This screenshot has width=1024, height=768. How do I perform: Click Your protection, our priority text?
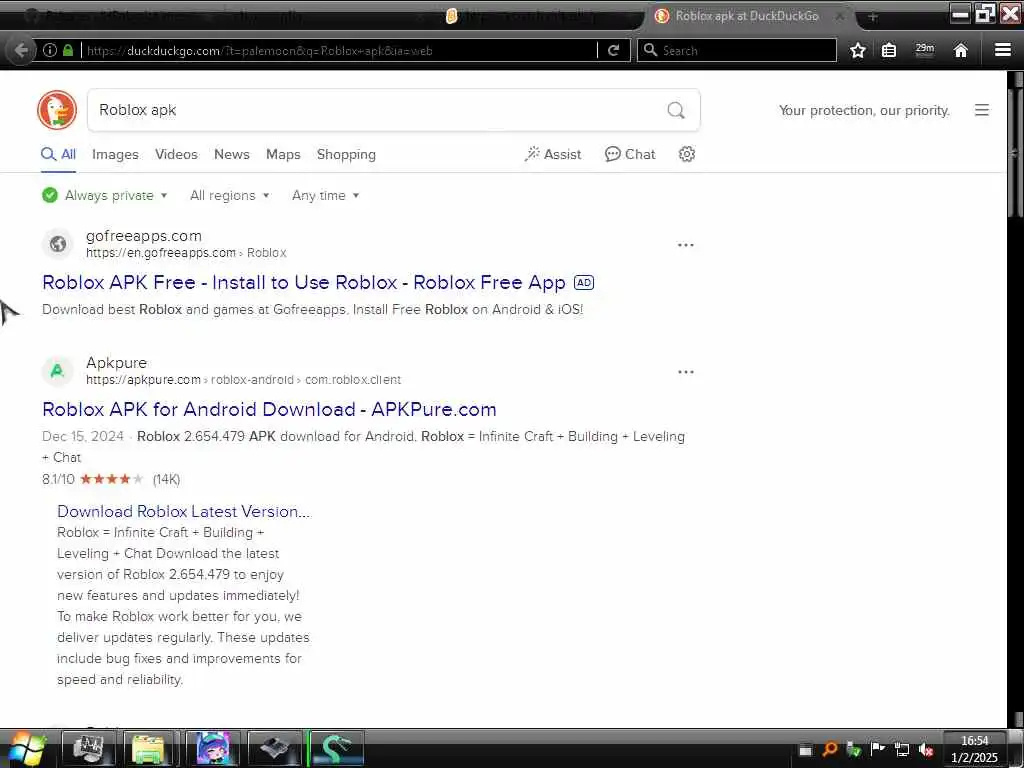click(864, 110)
